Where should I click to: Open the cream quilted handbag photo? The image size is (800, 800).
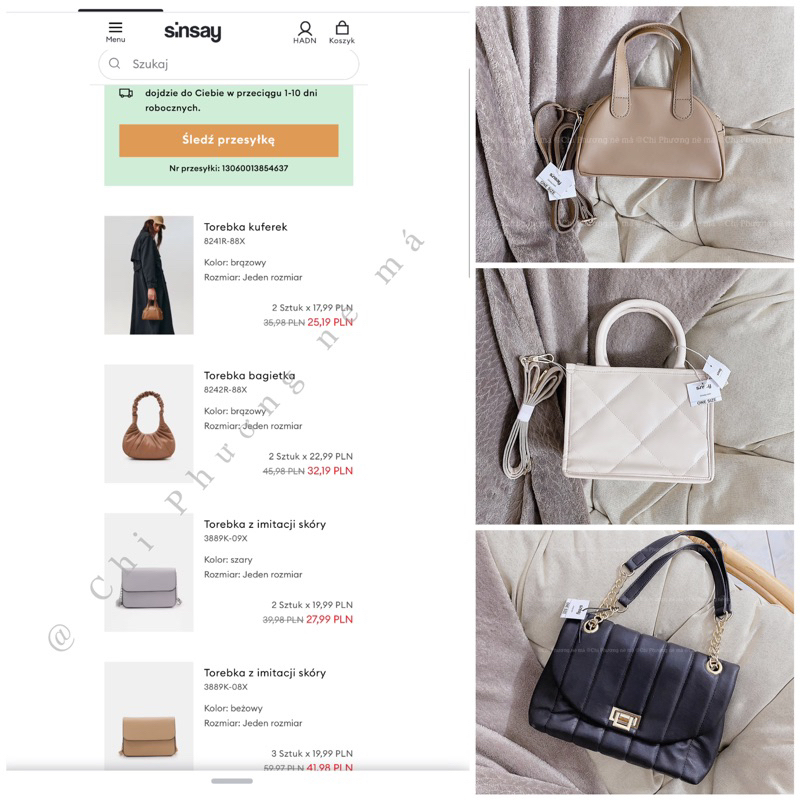pos(635,396)
